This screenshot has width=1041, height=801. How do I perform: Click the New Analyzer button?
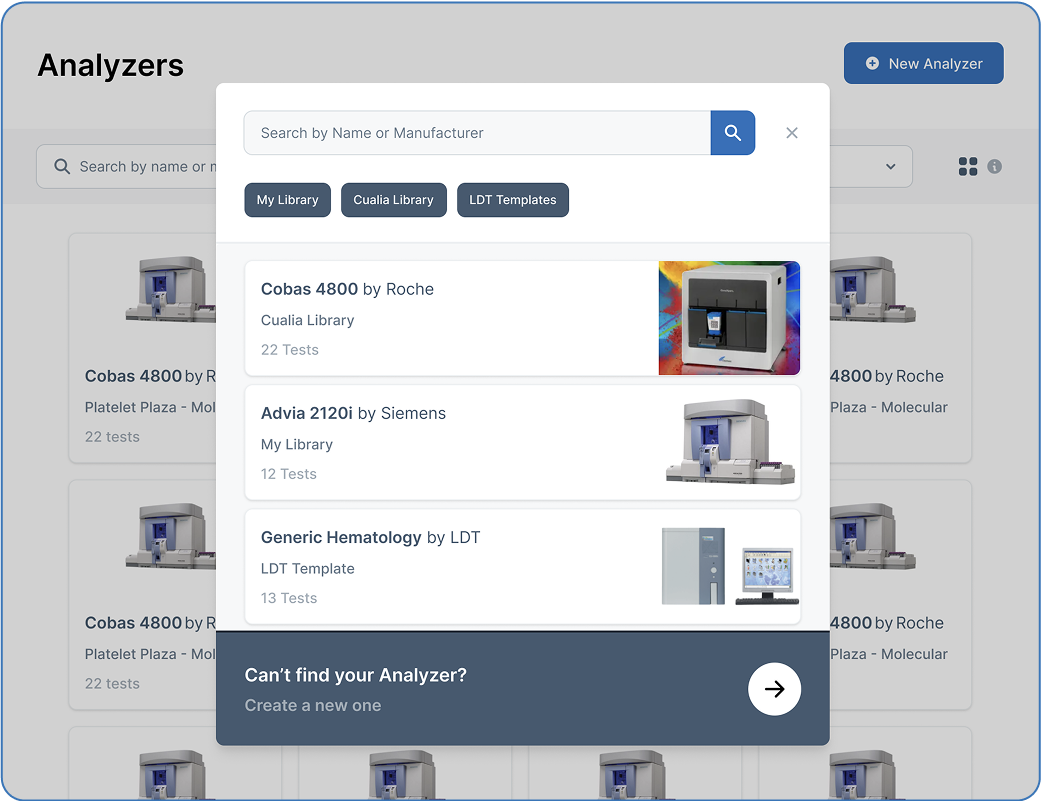[923, 63]
